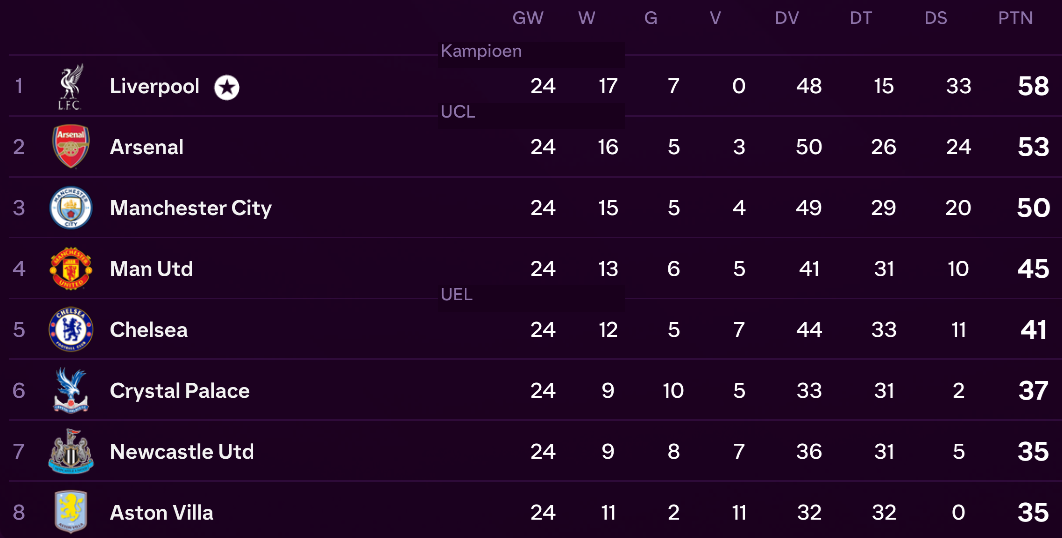
Task: Select Chelsea's 41 points value
Action: [x=1034, y=330]
